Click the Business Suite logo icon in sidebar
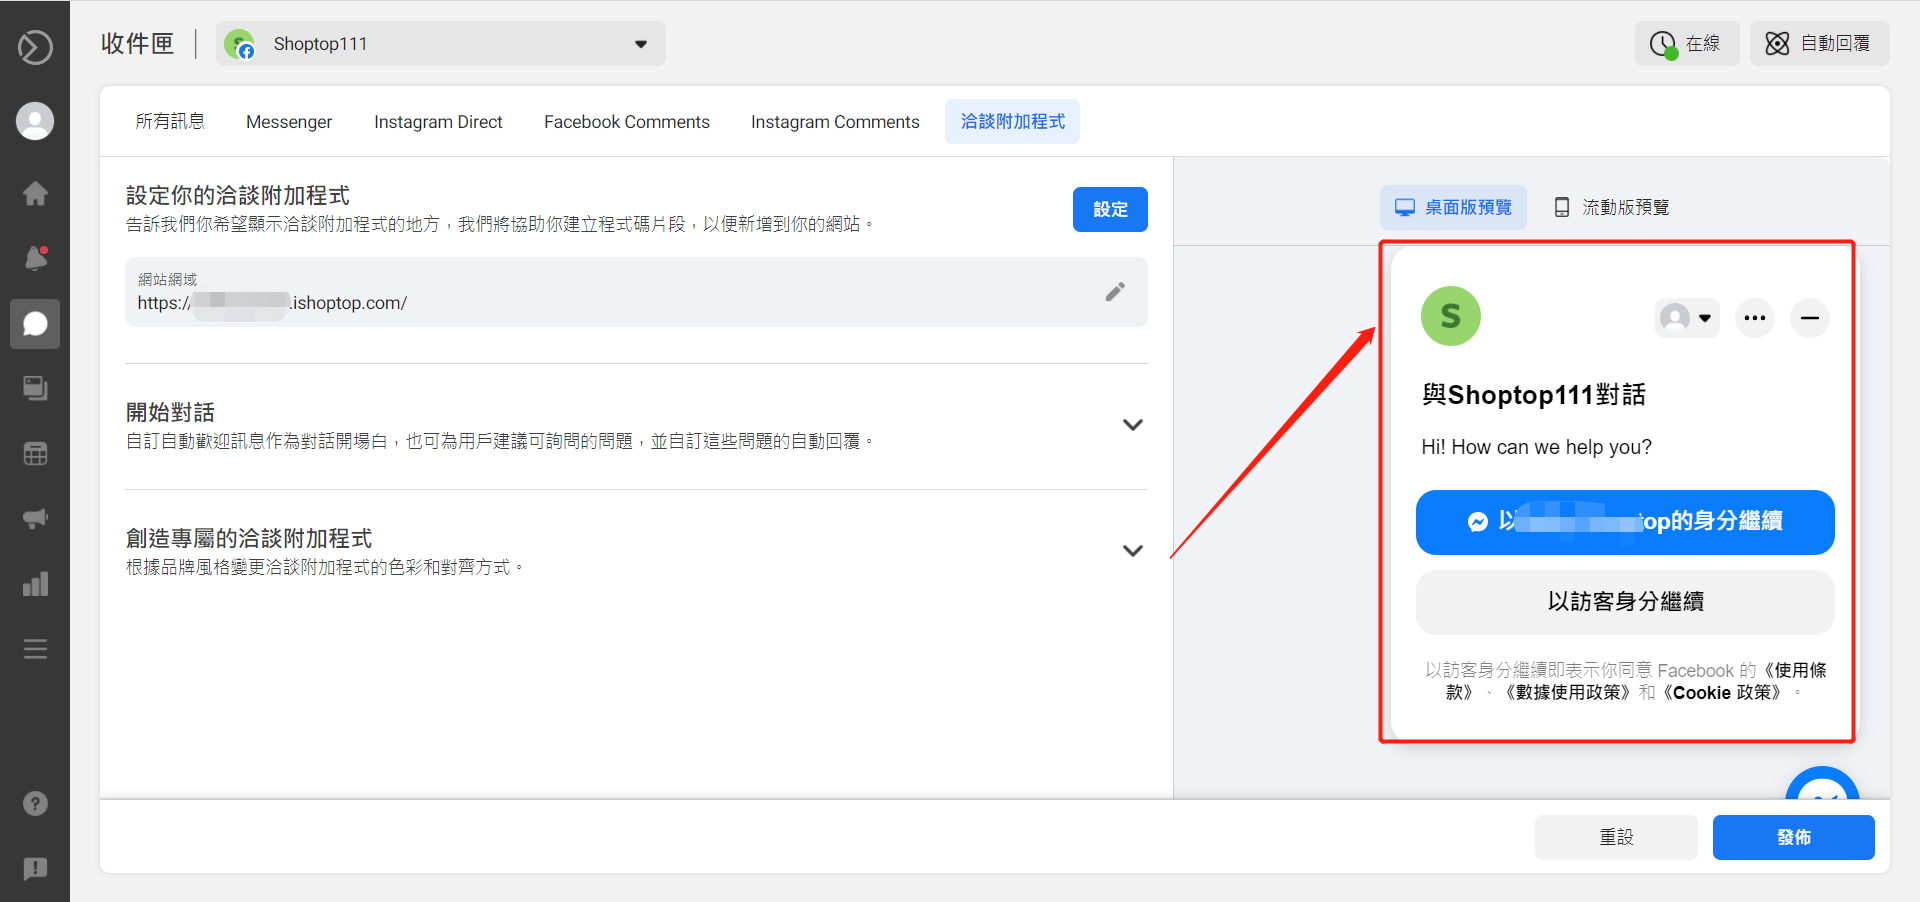The width and height of the screenshot is (1920, 902). coord(35,47)
